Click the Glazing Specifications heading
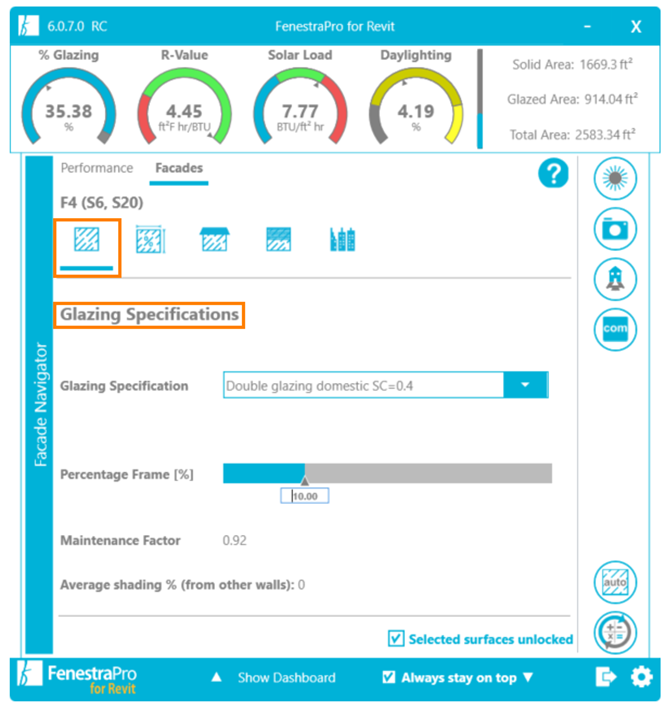 (149, 314)
